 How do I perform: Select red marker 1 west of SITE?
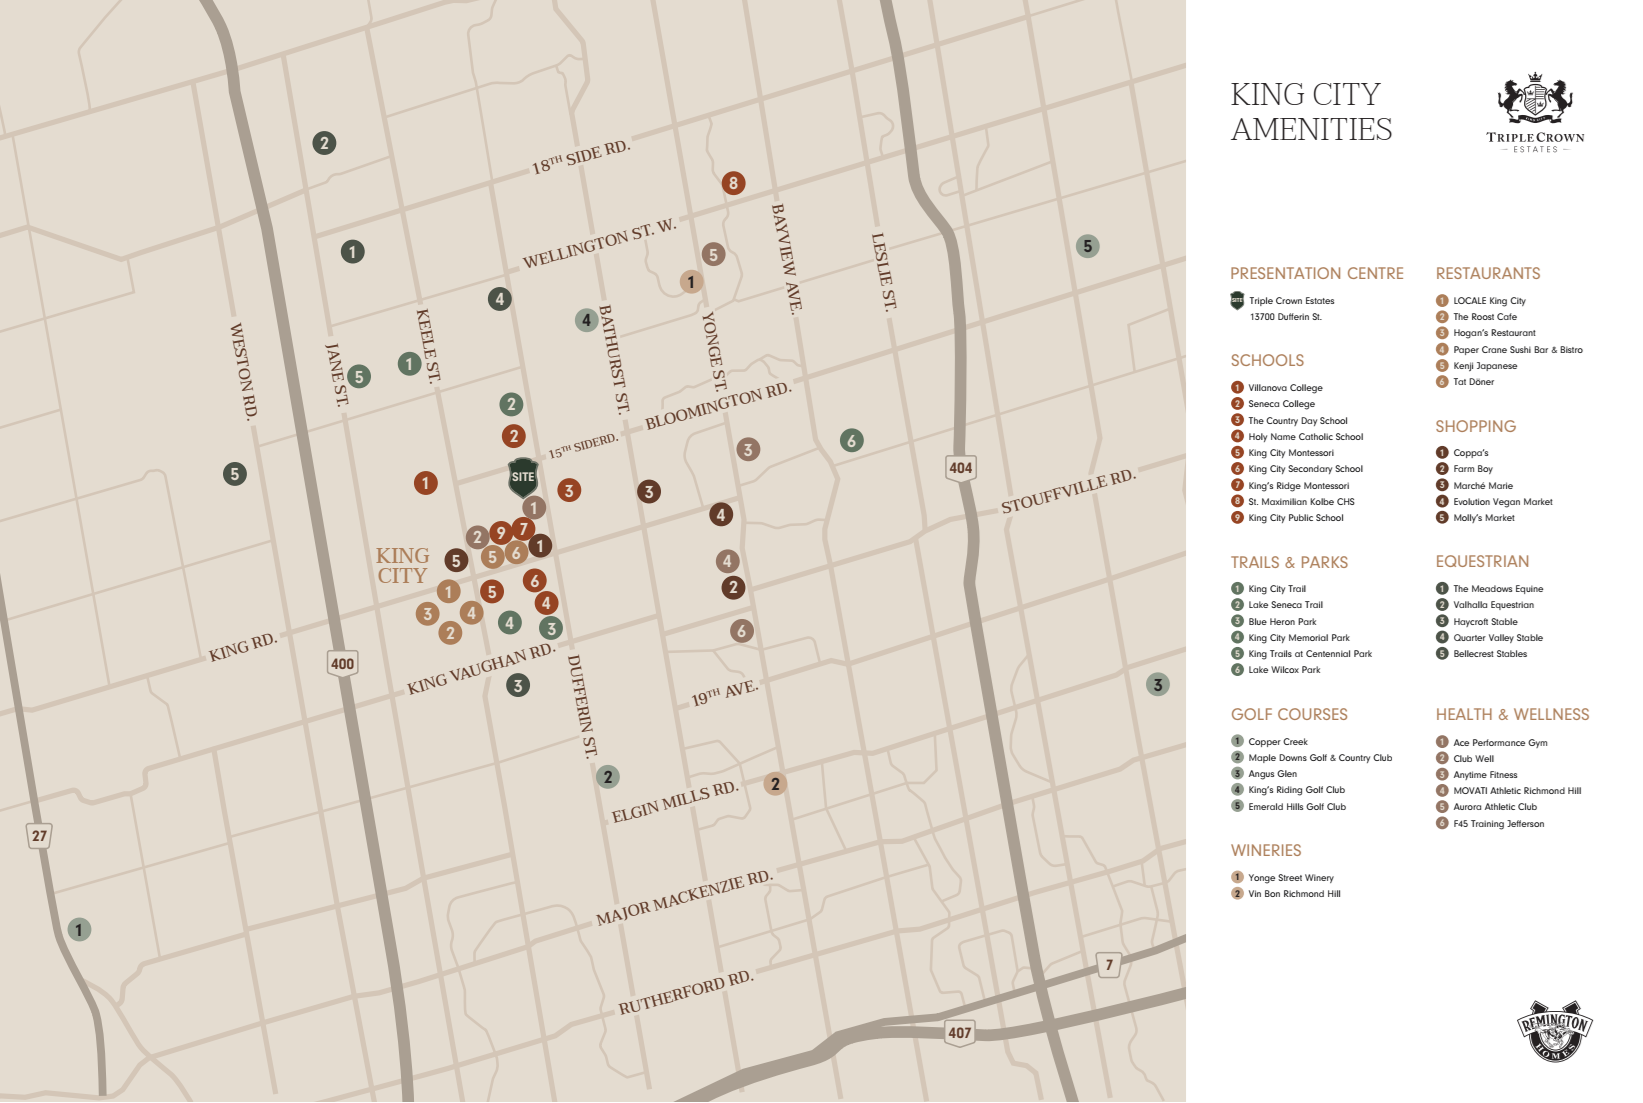point(426,484)
